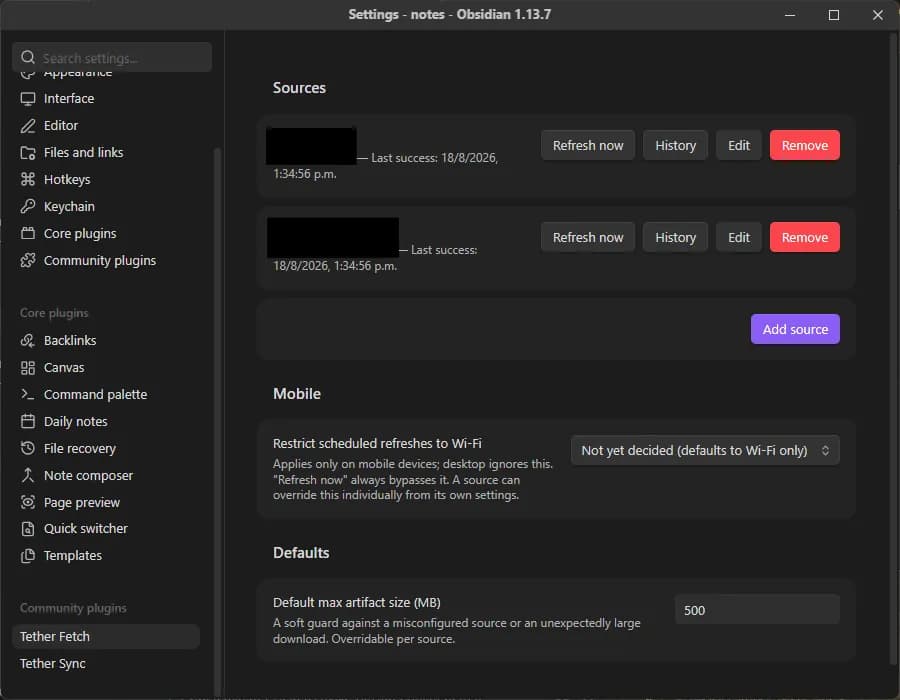
Task: Click the Page preview icon
Action: coord(28,503)
